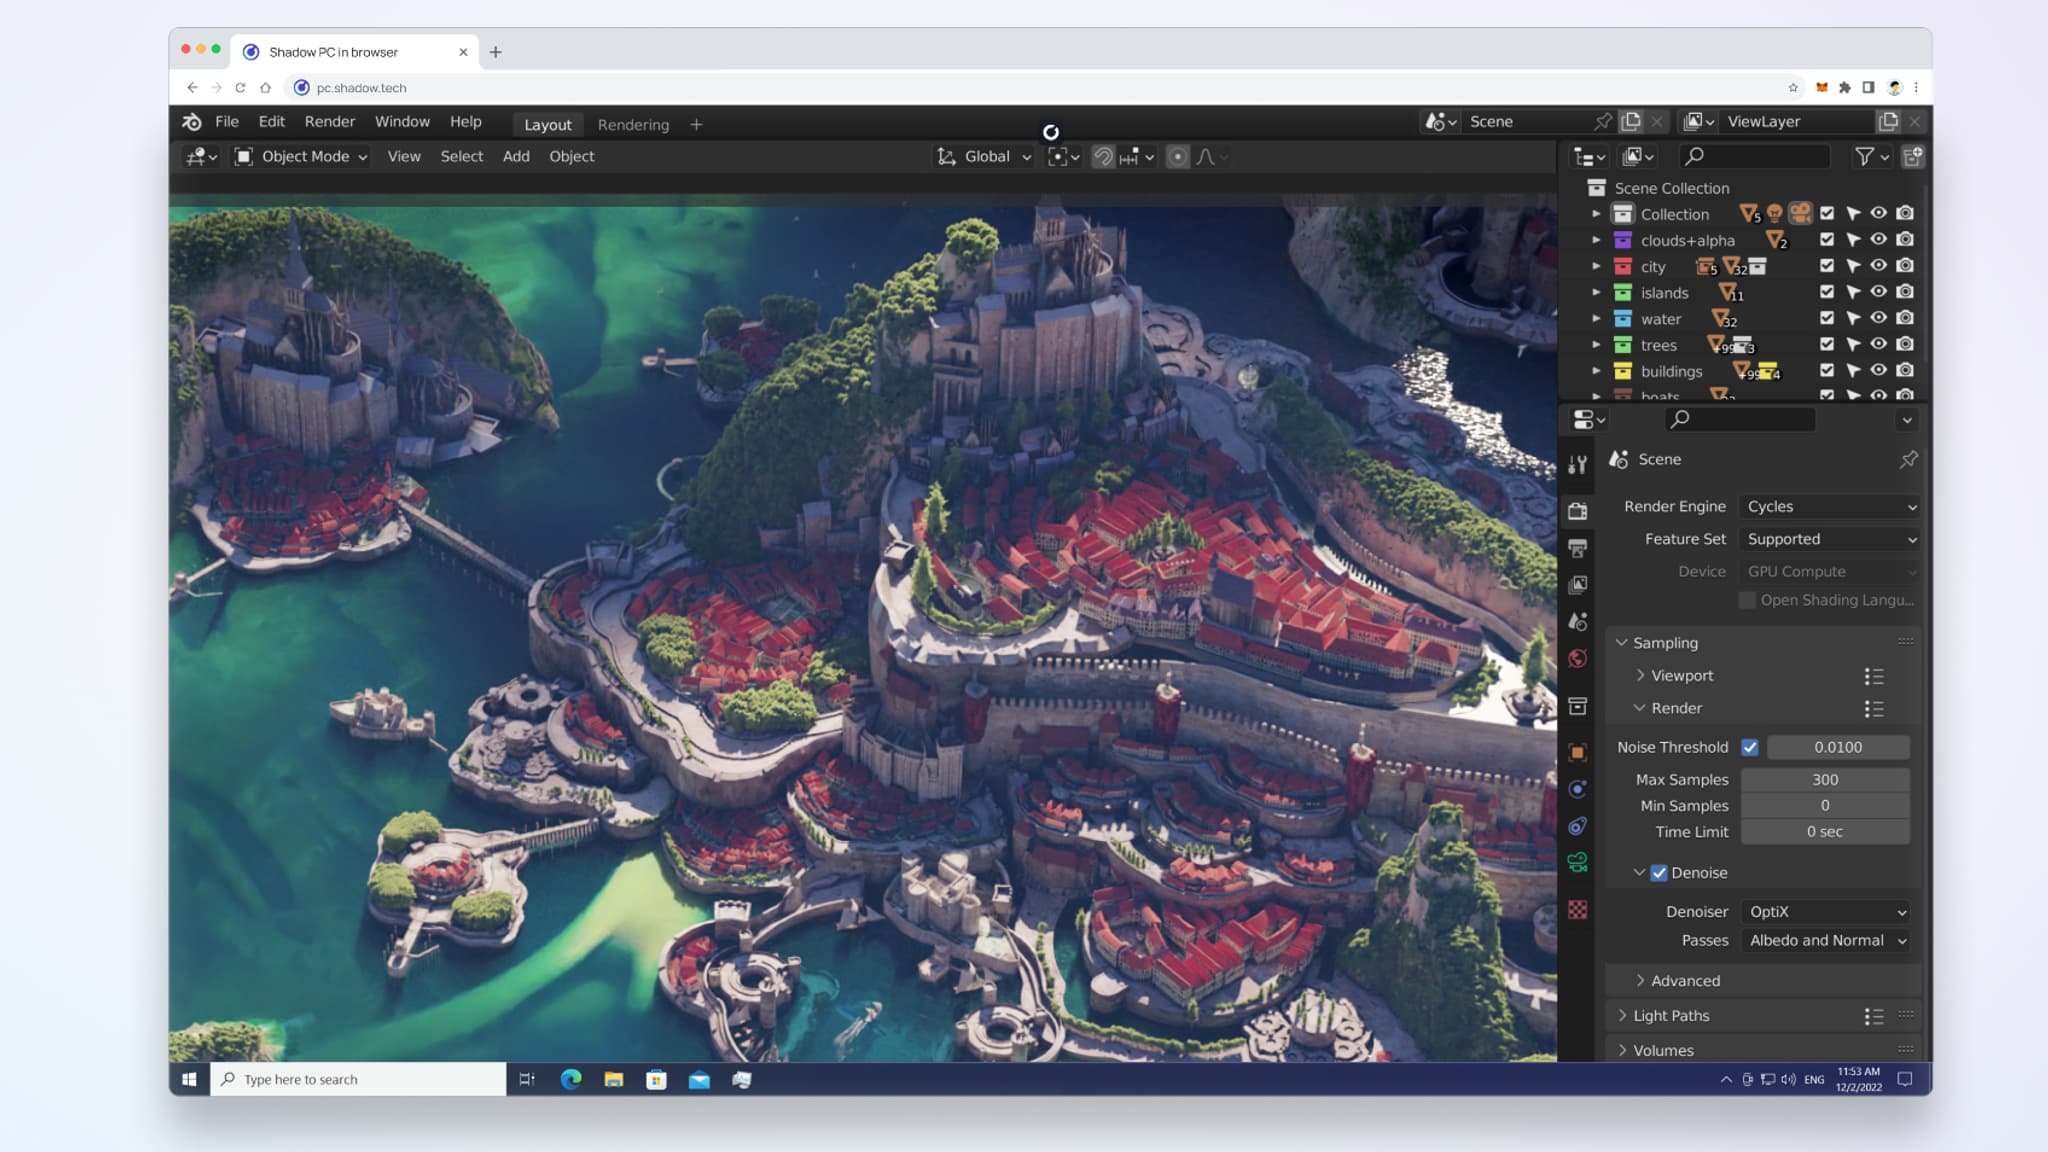This screenshot has width=2048, height=1152.
Task: Open the Render menu
Action: pyautogui.click(x=330, y=122)
